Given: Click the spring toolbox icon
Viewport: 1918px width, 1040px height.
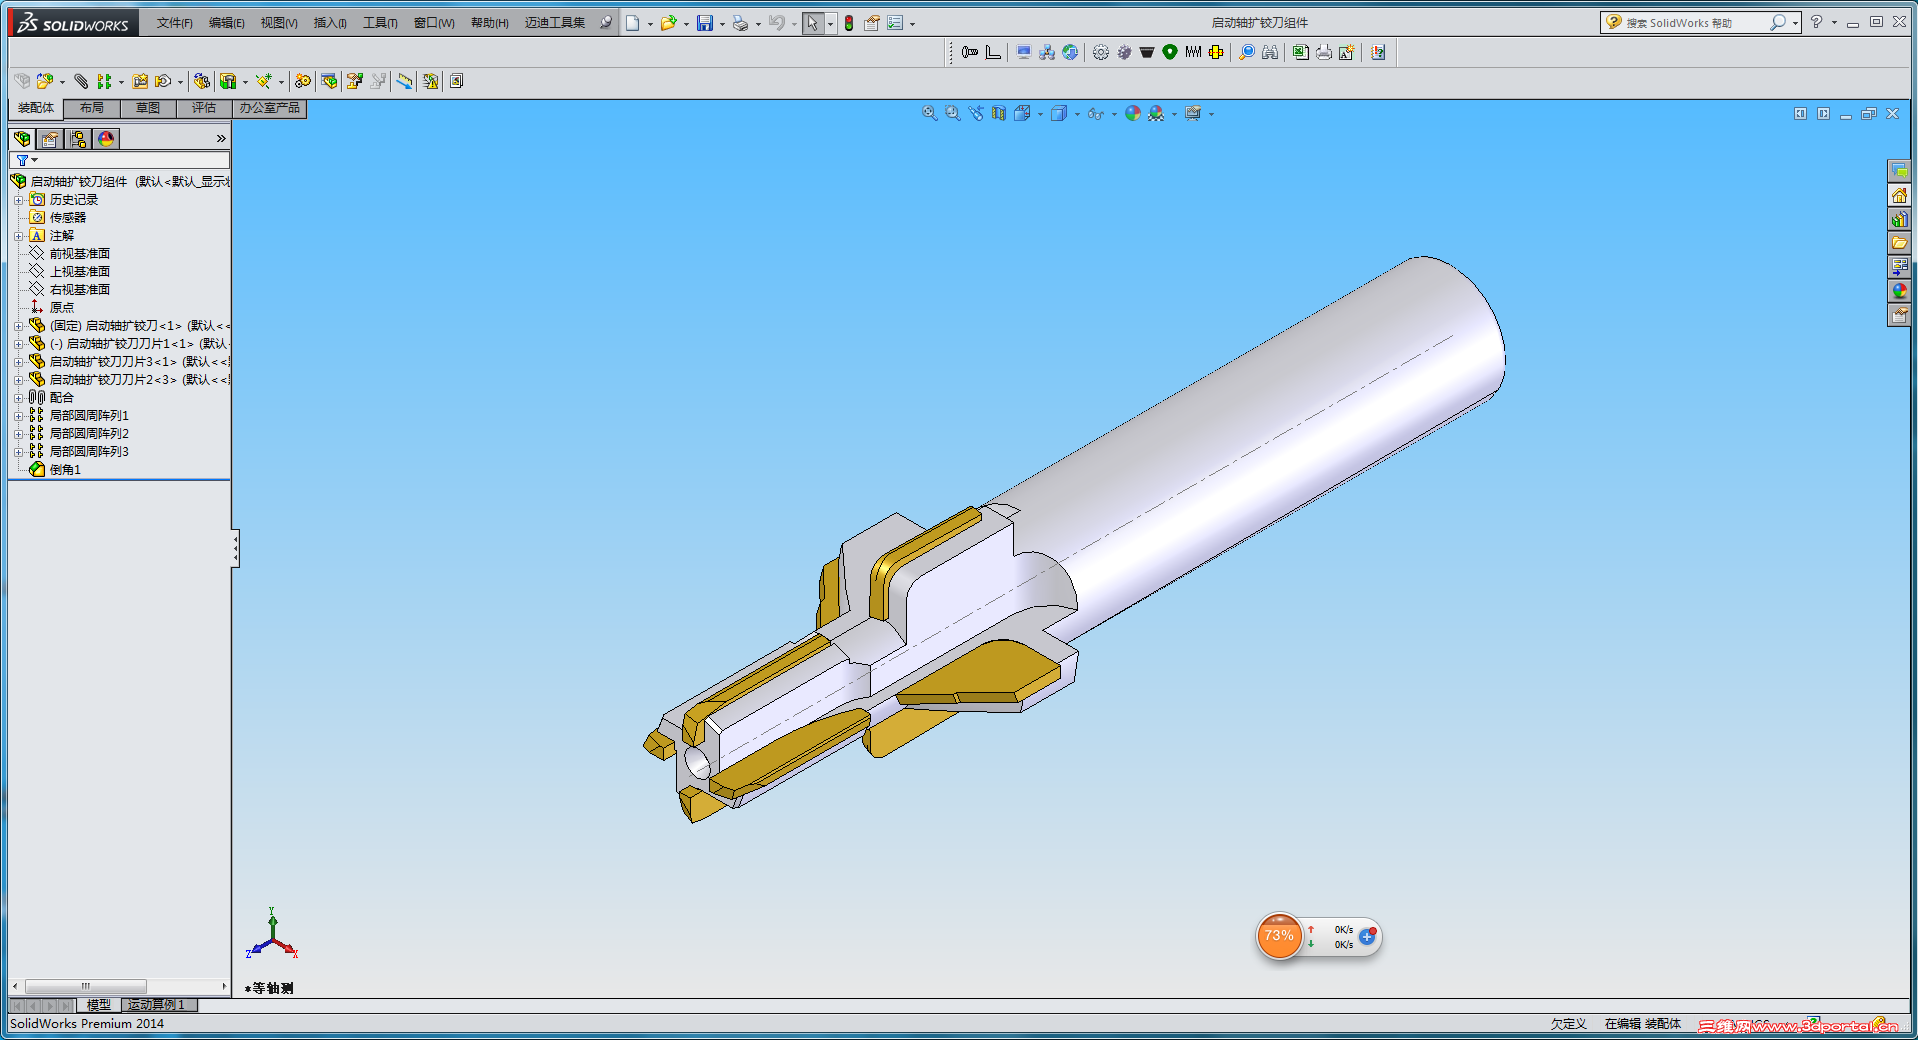Looking at the screenshot, I should (x=1193, y=52).
